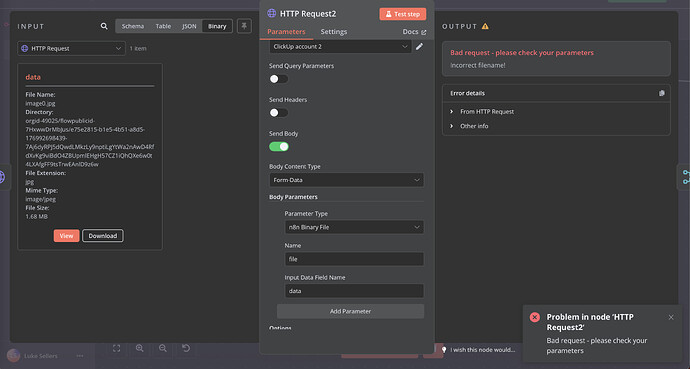The image size is (690, 369).
Task: Click the lightbulb feedback icon
Action: [x=444, y=350]
